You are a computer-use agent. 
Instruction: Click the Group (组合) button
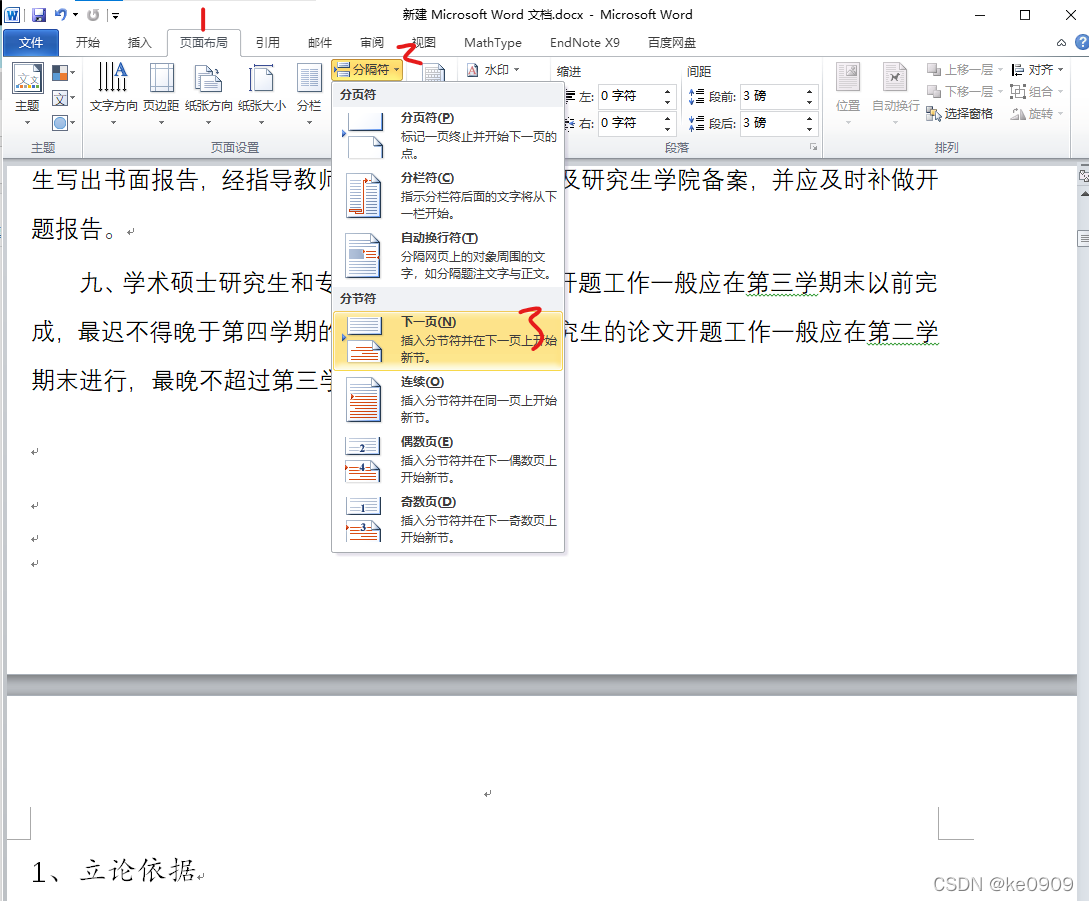pos(1037,92)
